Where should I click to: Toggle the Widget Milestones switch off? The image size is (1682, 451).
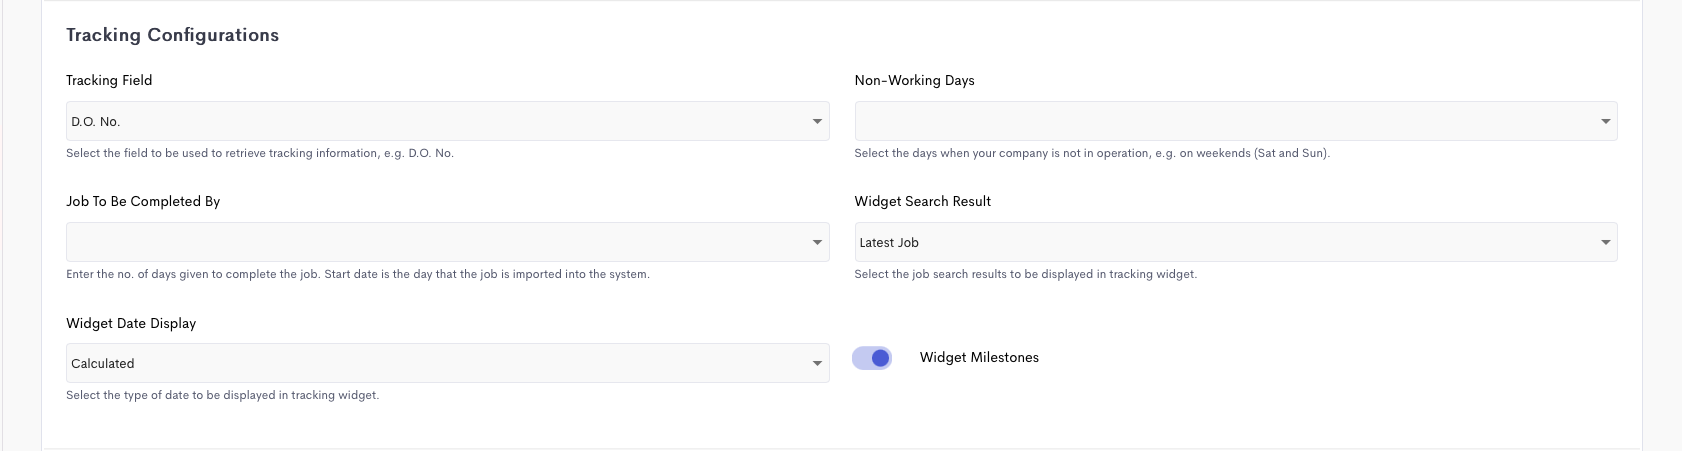click(872, 358)
